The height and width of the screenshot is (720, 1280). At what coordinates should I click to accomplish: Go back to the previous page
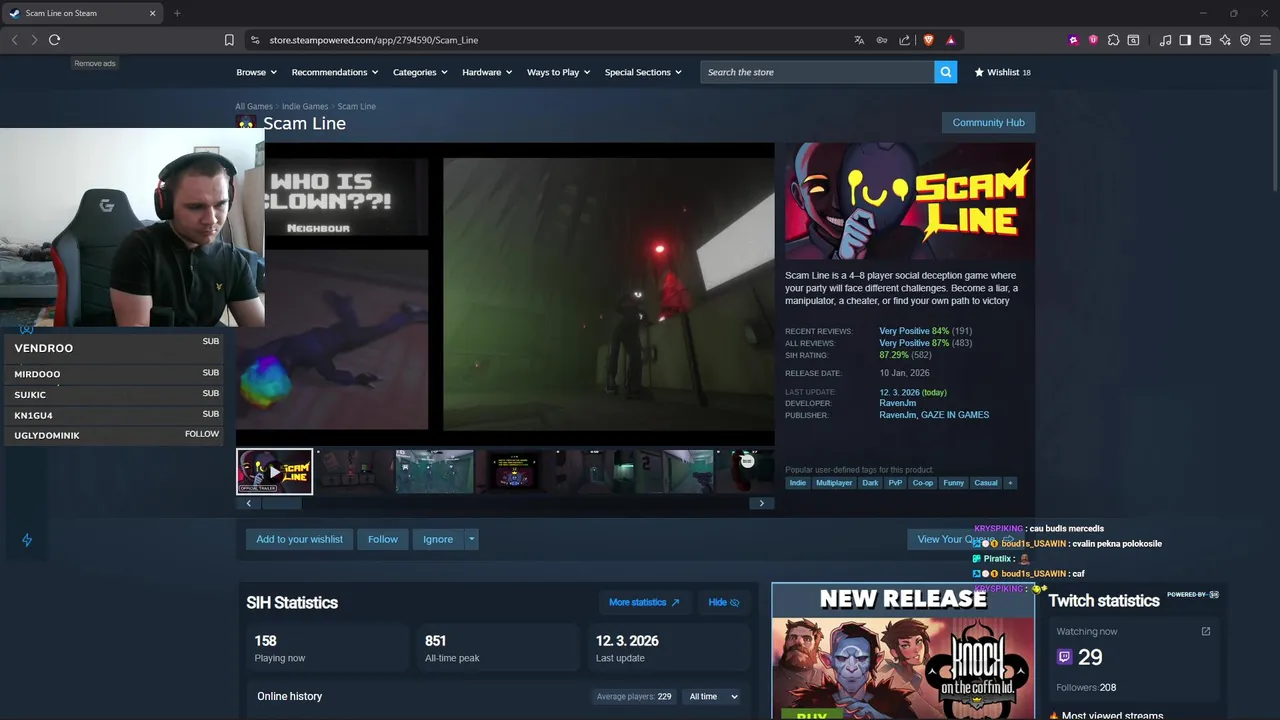(x=14, y=40)
